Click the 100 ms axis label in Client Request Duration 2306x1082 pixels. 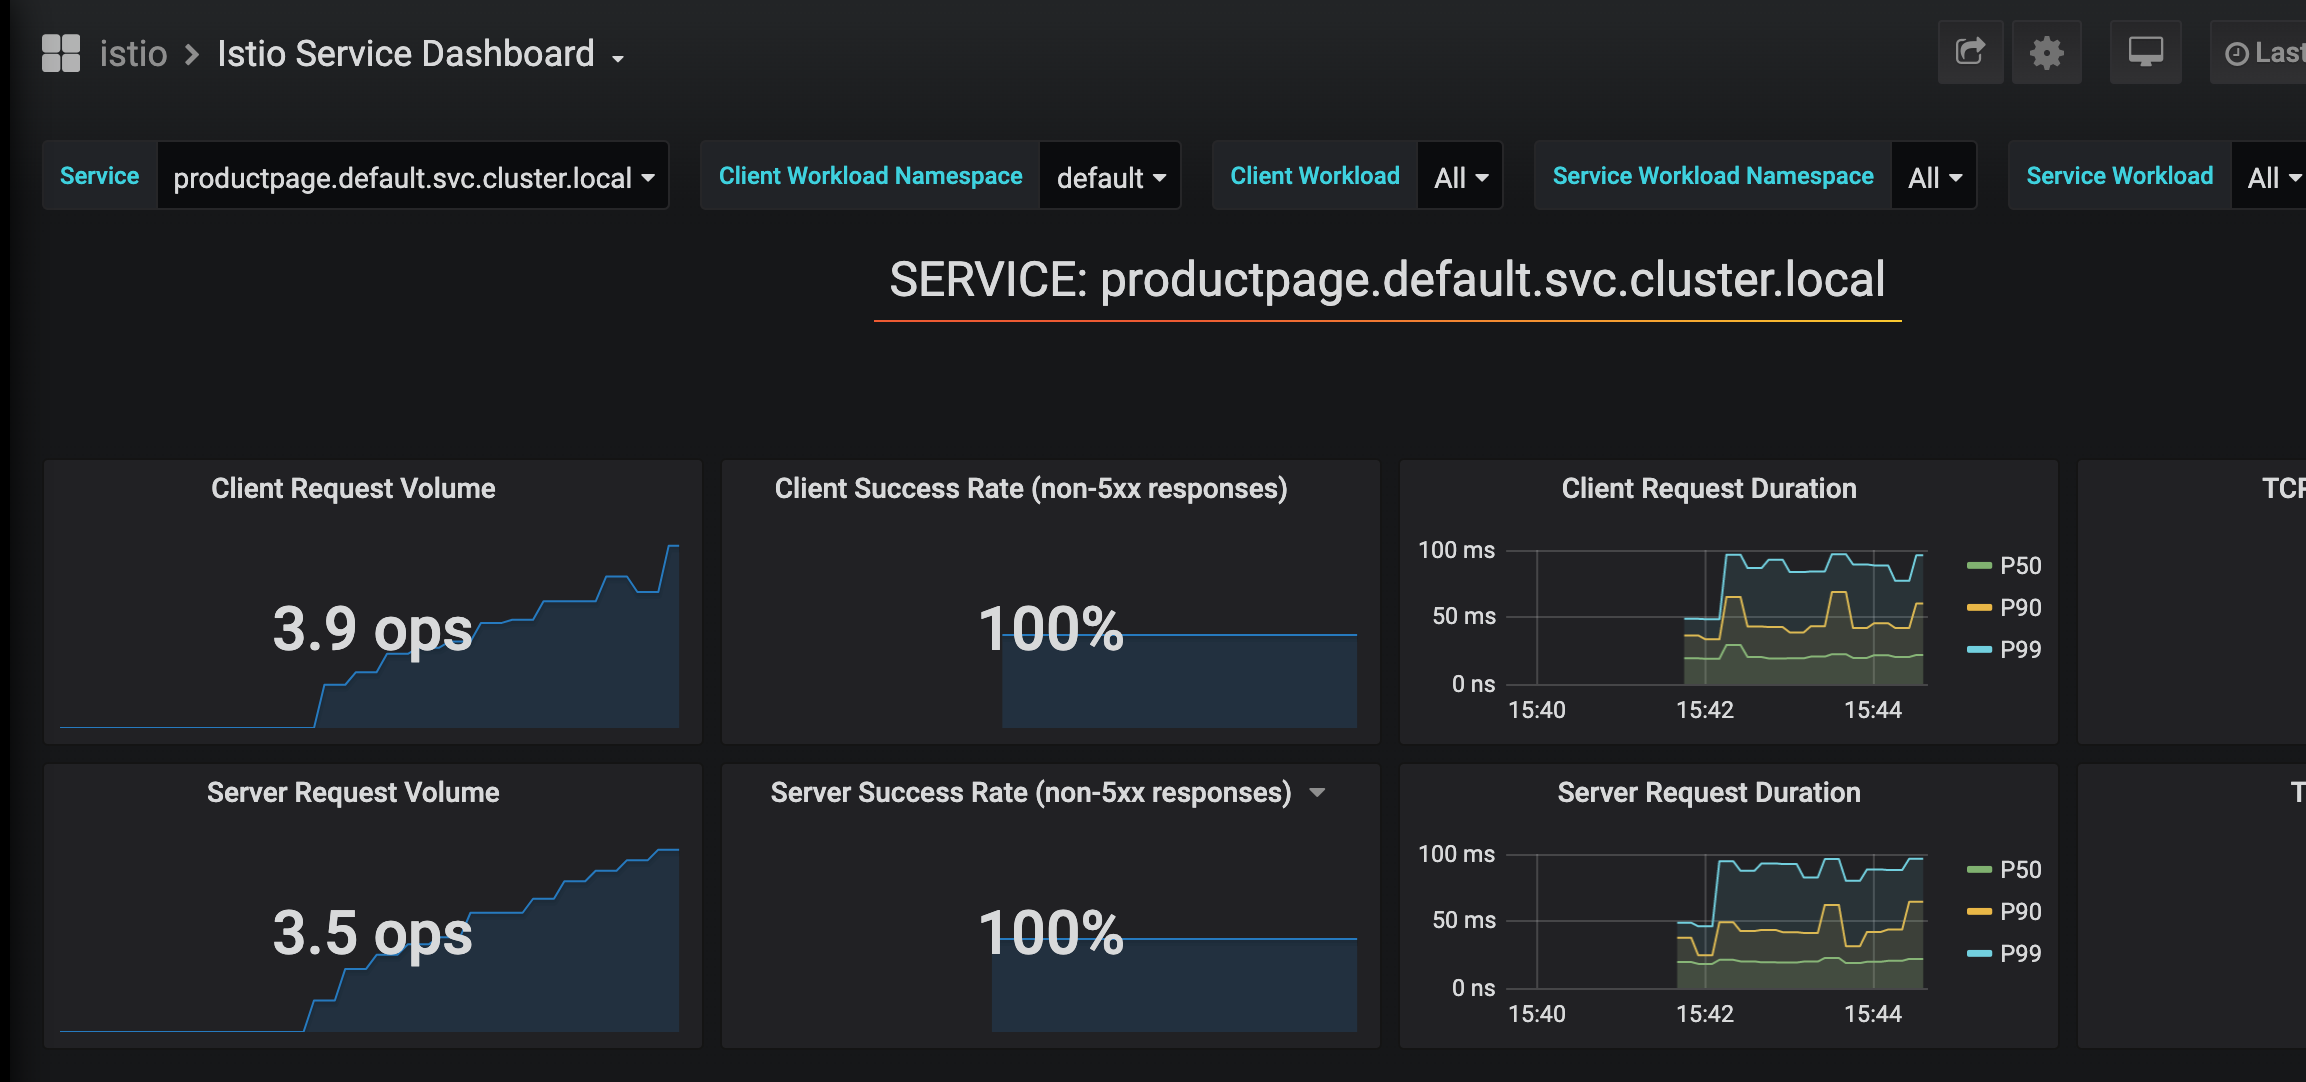[1456, 550]
